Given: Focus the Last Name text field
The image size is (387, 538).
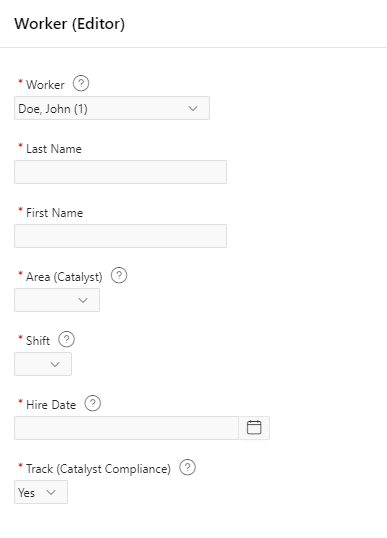Looking at the screenshot, I should point(120,172).
